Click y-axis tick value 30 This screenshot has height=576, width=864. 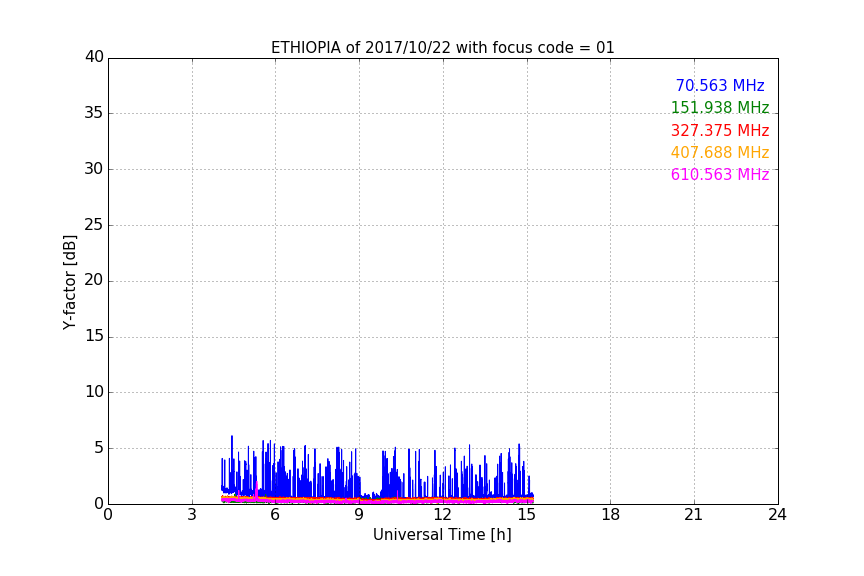click(x=94, y=169)
